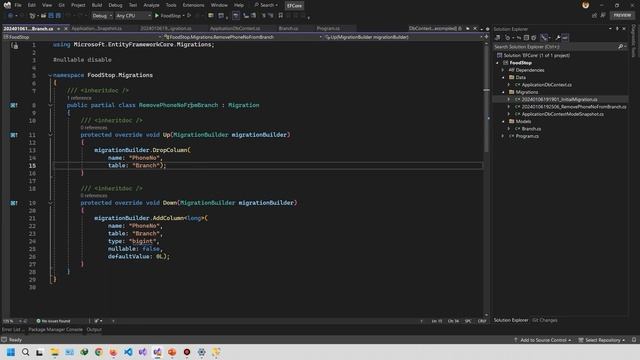Pin the 202401061...Branch.cs tab

59,29
